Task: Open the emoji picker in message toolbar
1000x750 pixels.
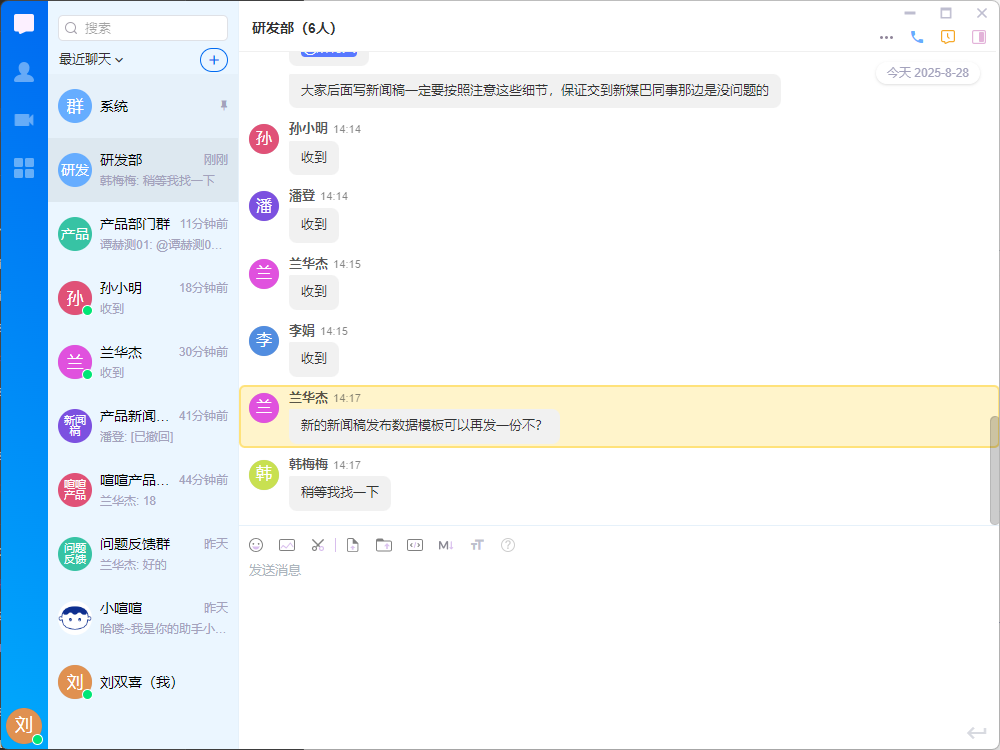Action: coord(256,545)
